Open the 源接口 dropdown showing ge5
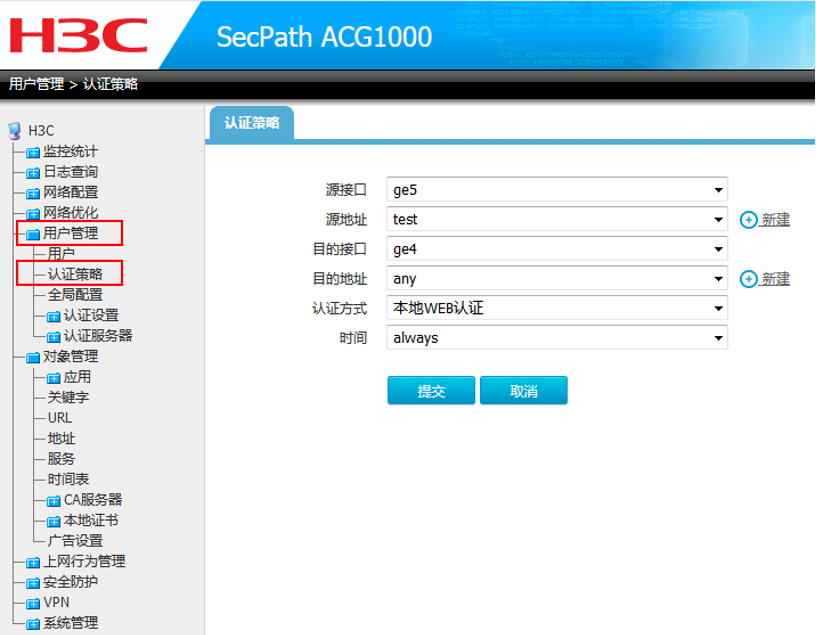The image size is (816, 635). [556, 190]
